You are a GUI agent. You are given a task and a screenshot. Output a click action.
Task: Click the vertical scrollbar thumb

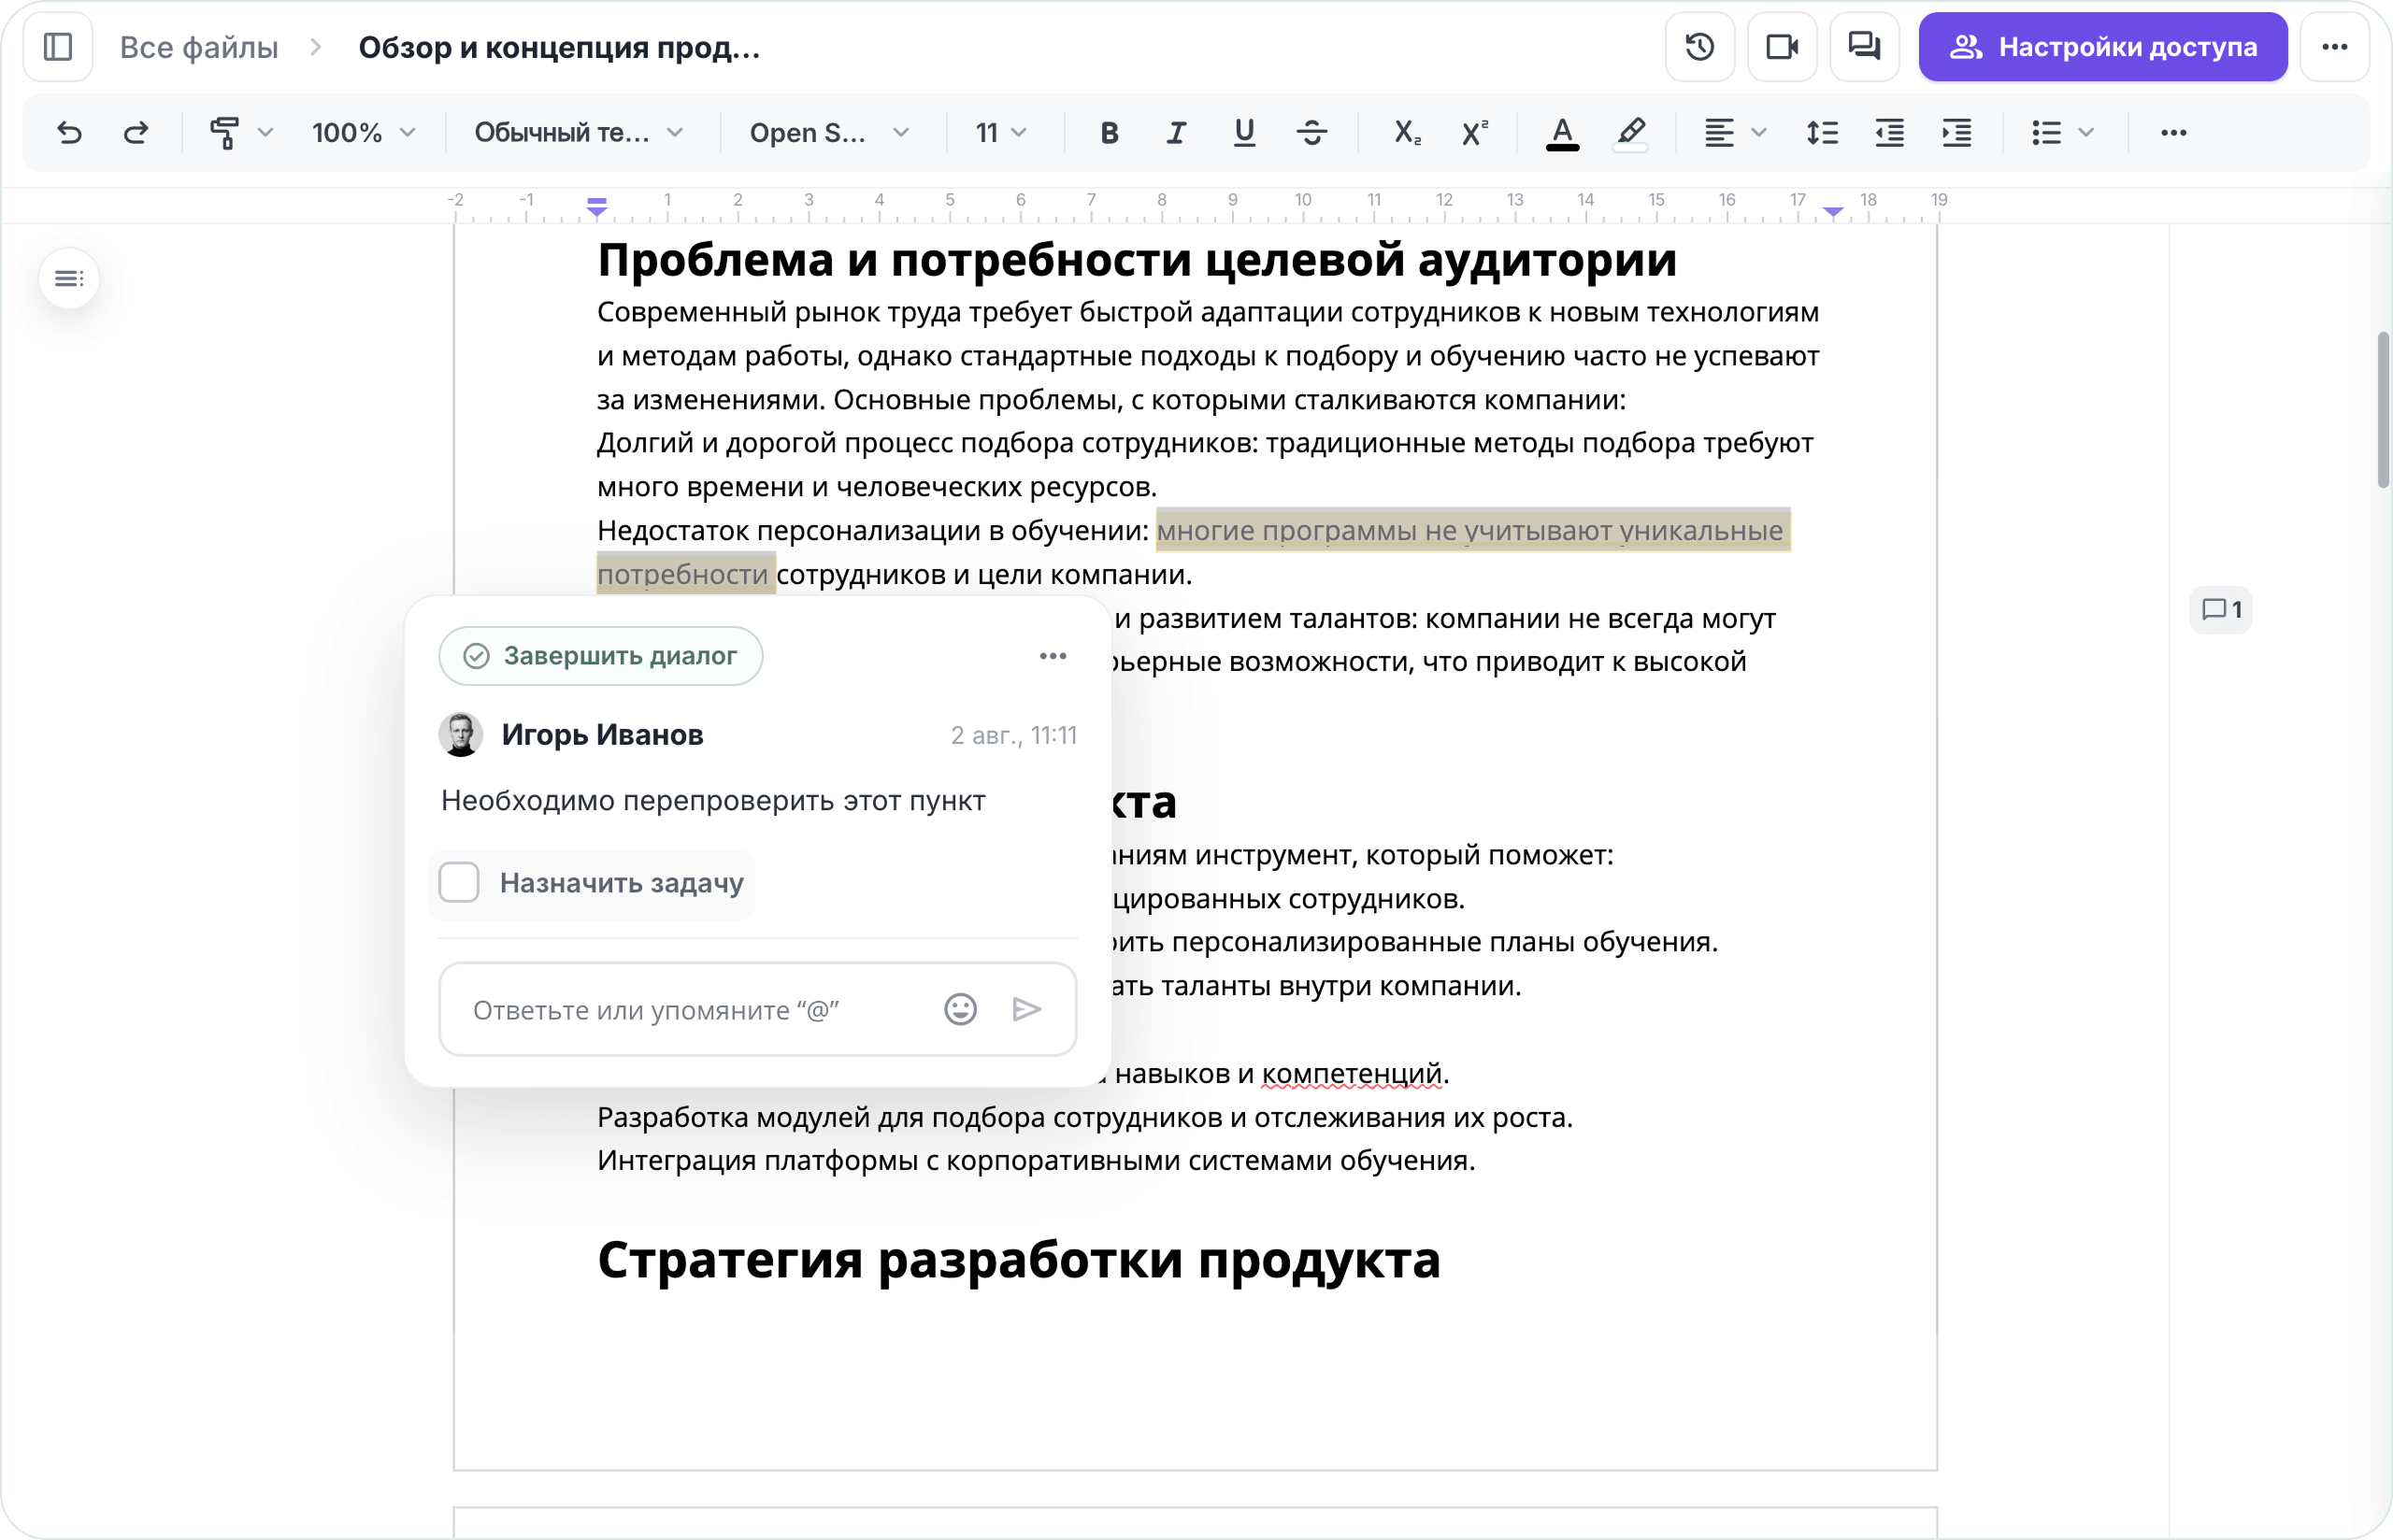click(2383, 410)
